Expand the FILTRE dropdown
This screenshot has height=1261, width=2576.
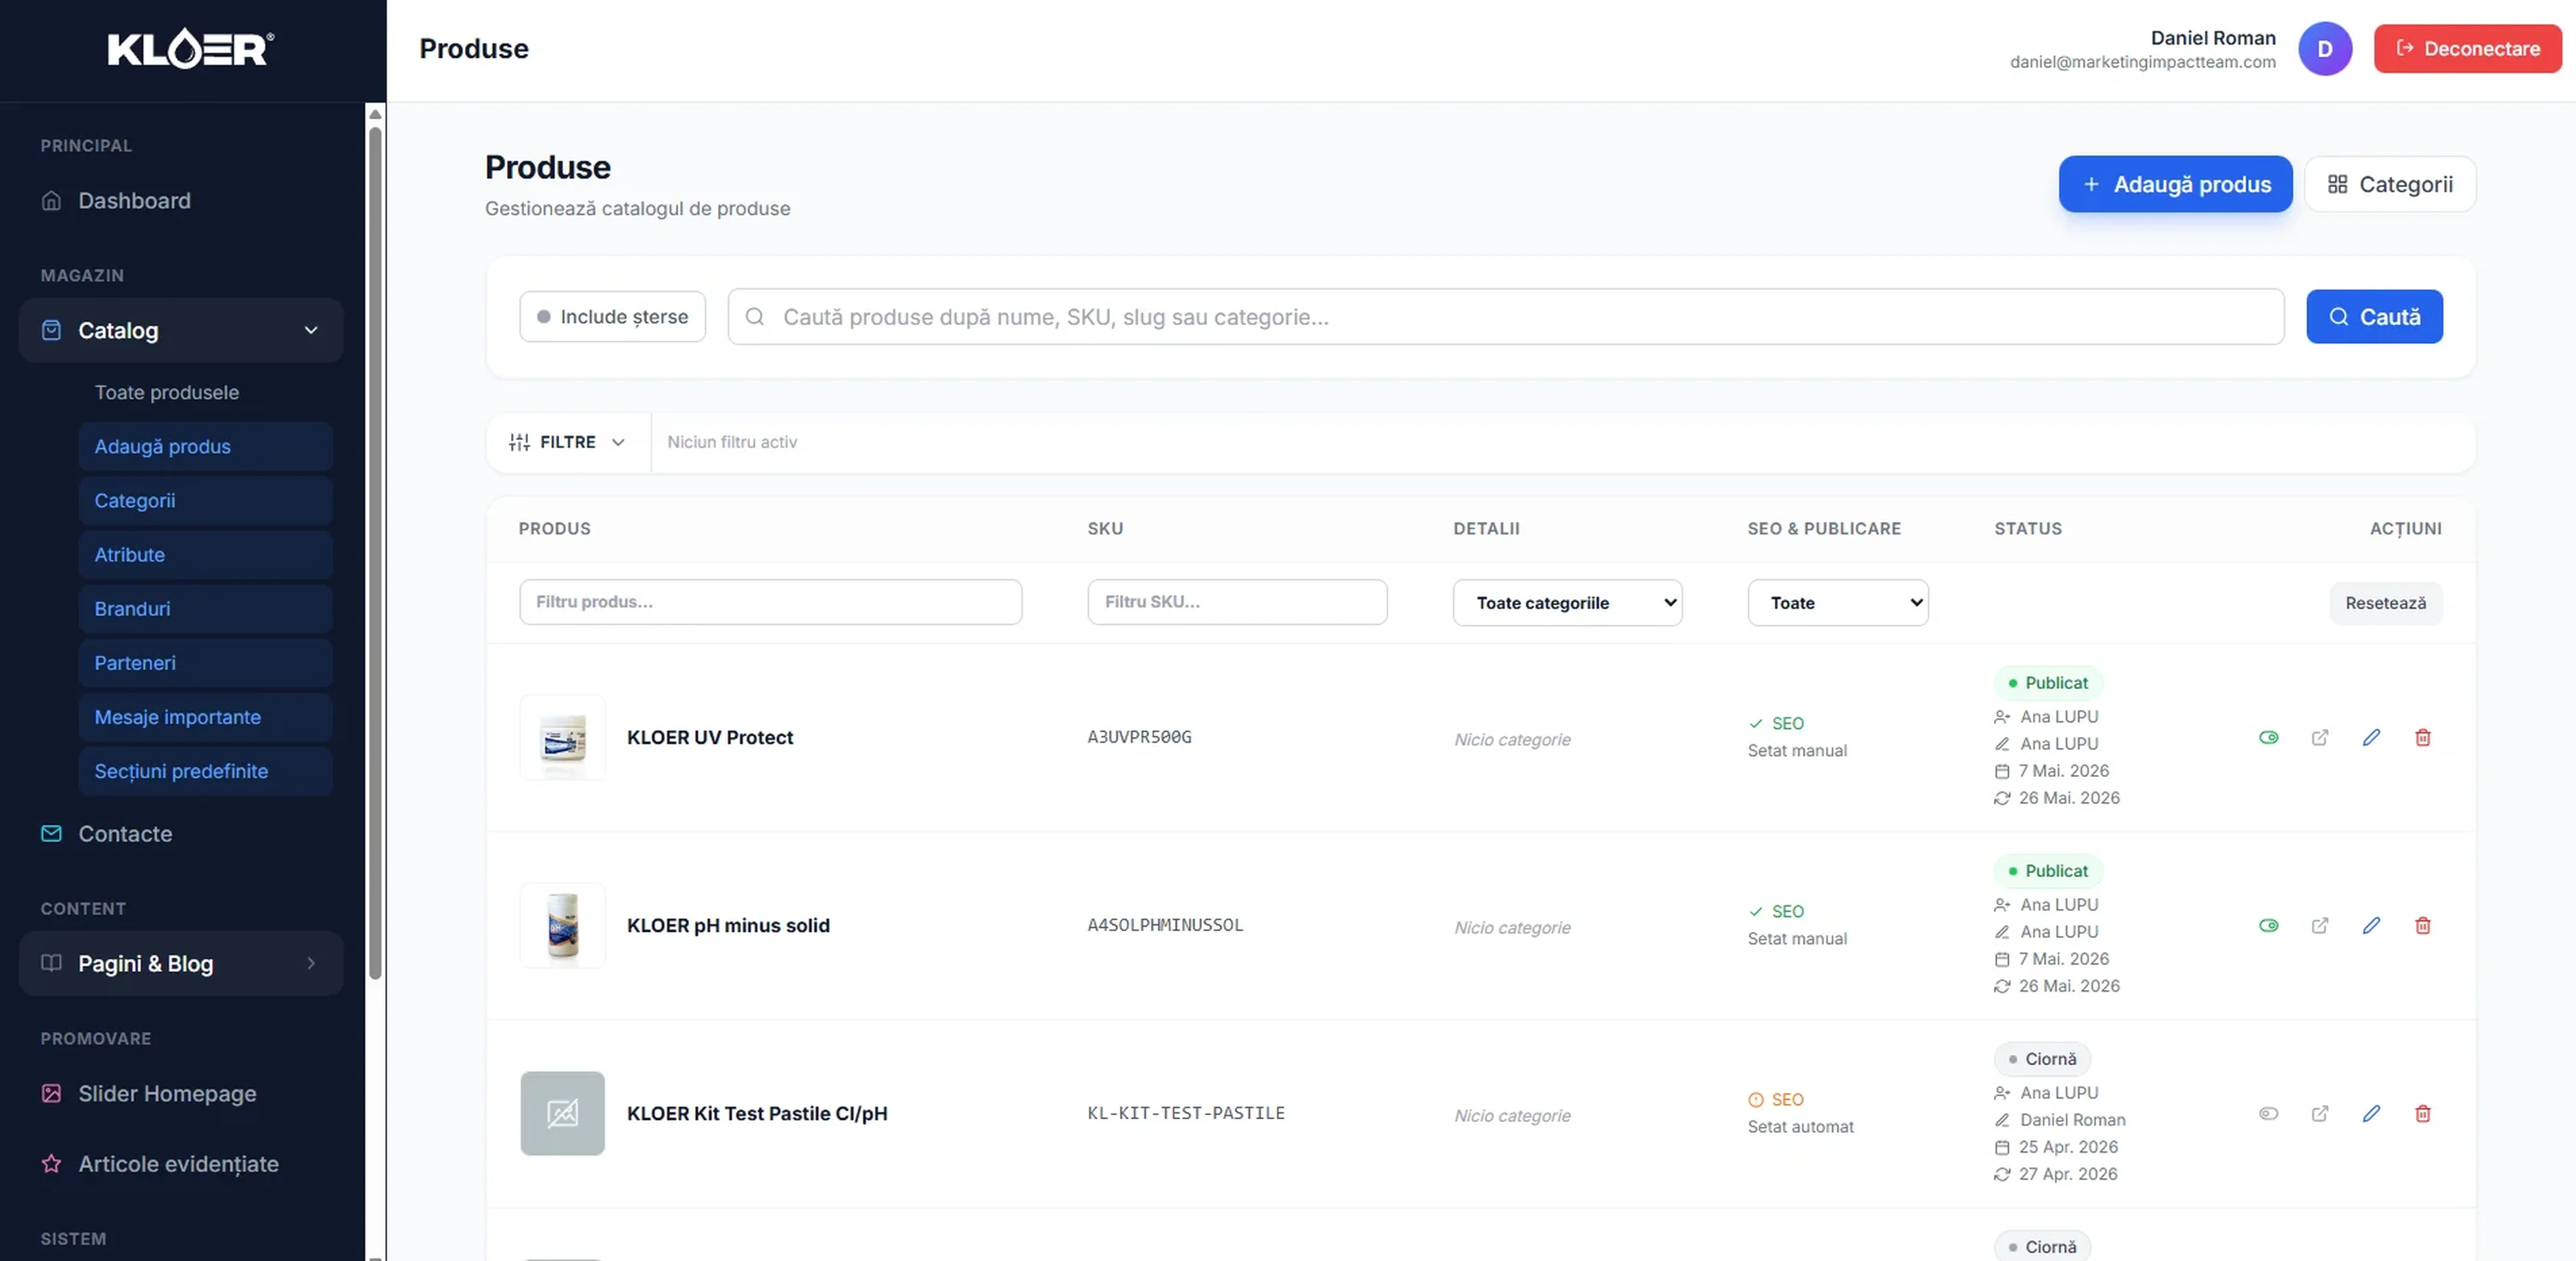567,442
